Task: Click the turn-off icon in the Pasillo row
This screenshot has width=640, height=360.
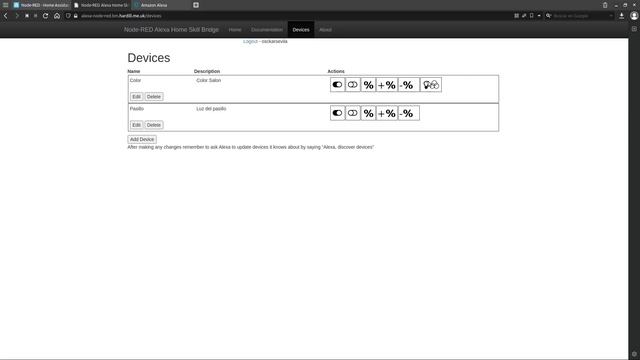Action: [353, 113]
